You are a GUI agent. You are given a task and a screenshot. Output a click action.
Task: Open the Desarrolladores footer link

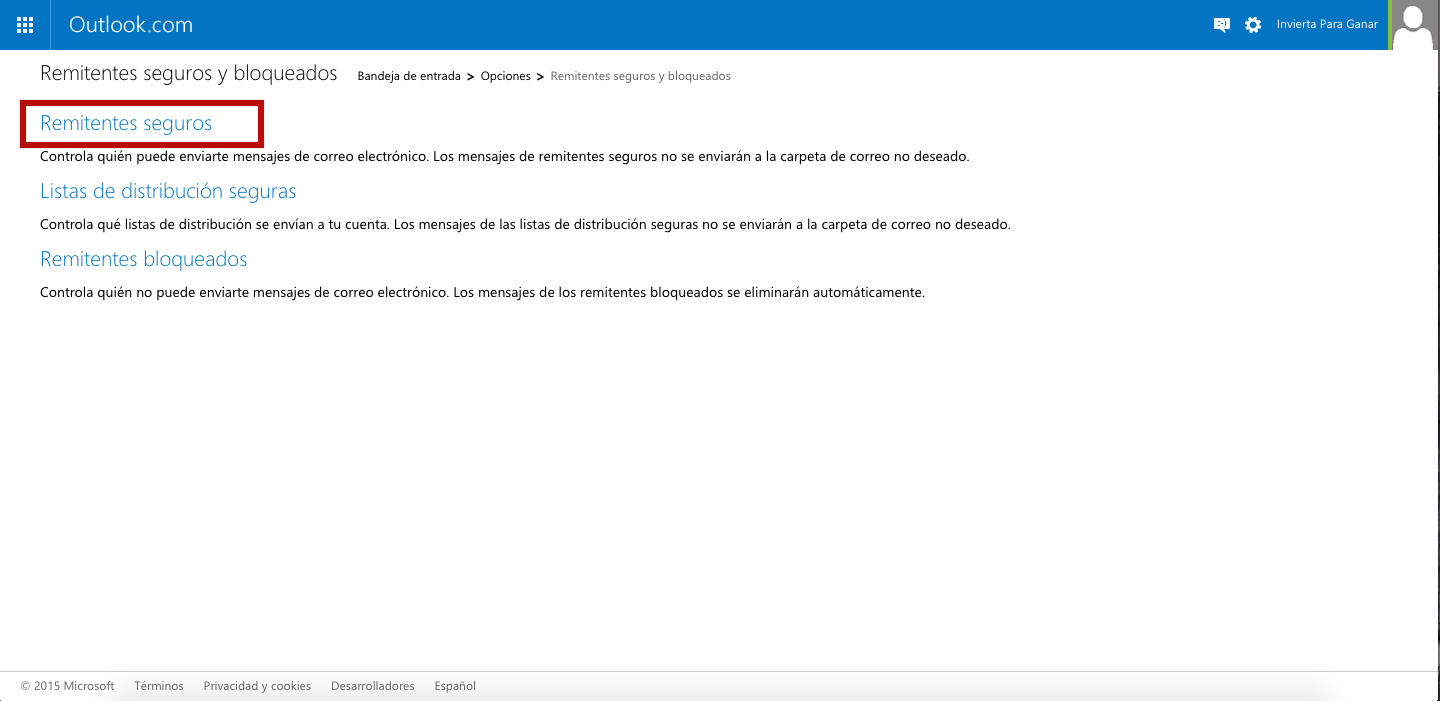372,686
